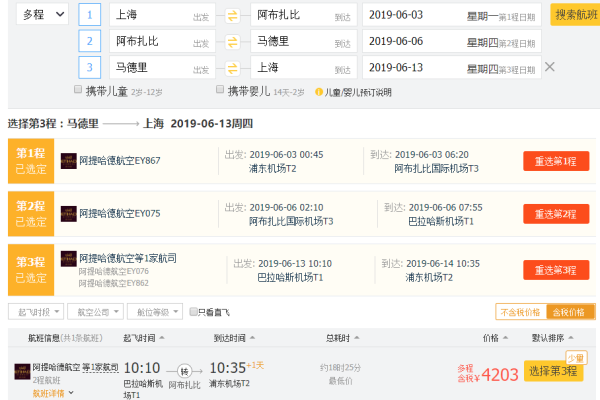Click Etihad logo in segment 2 row
This screenshot has width=600, height=400.
pyautogui.click(x=68, y=214)
